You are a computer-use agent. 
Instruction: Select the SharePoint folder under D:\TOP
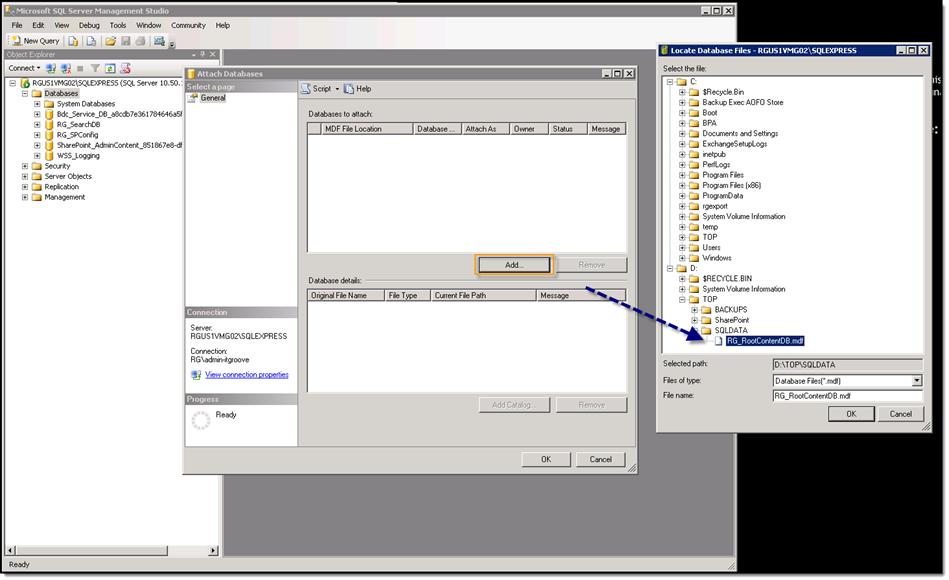click(731, 320)
